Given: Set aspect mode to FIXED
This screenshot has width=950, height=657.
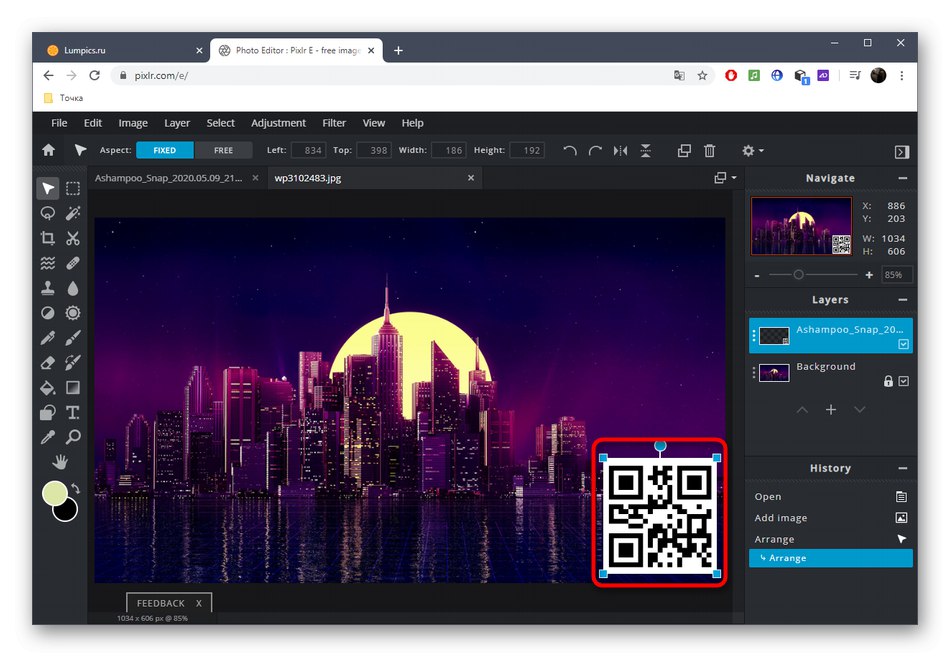Looking at the screenshot, I should 165,150.
